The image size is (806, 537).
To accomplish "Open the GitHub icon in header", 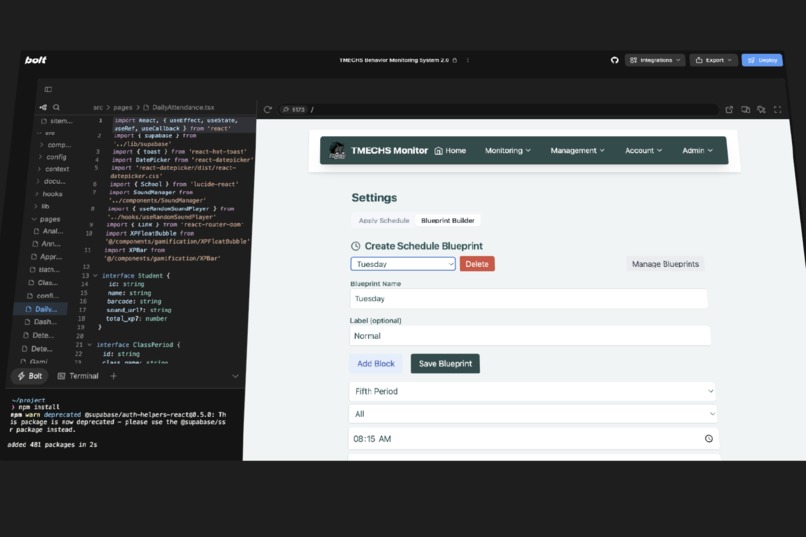I will point(614,60).
